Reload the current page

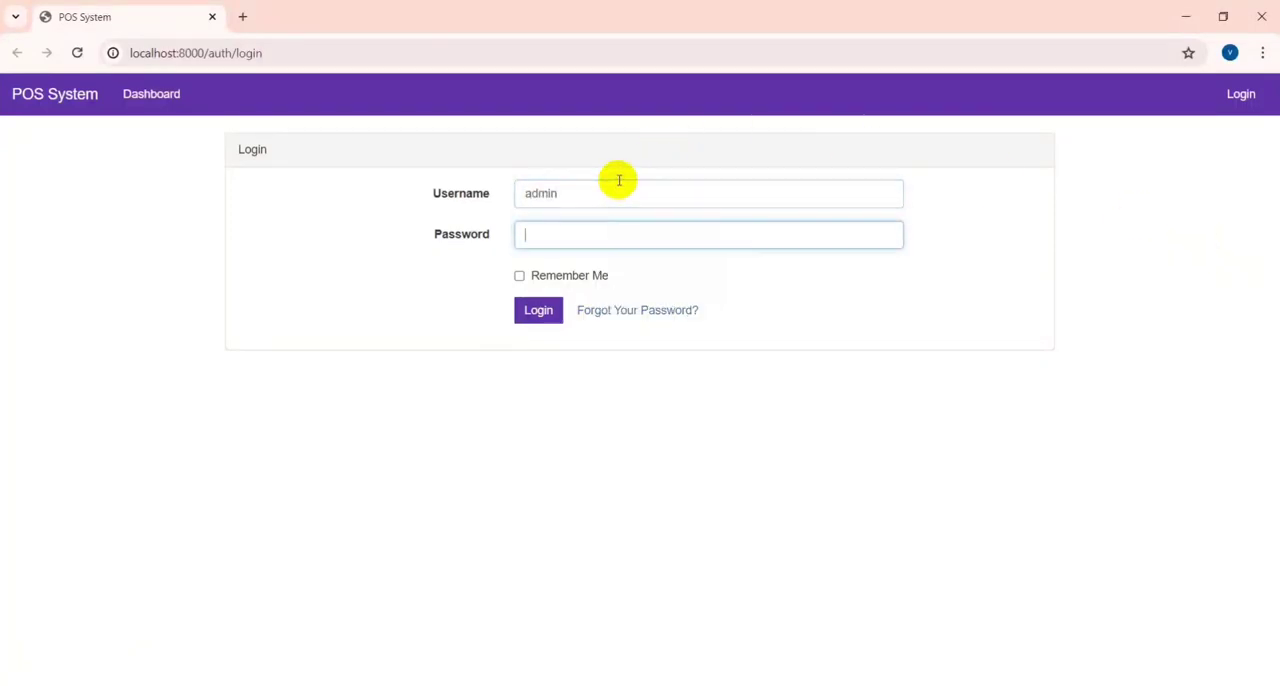(77, 53)
